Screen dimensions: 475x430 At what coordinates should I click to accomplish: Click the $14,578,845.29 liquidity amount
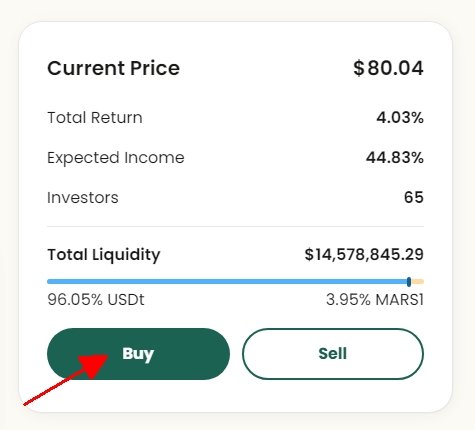tap(364, 254)
